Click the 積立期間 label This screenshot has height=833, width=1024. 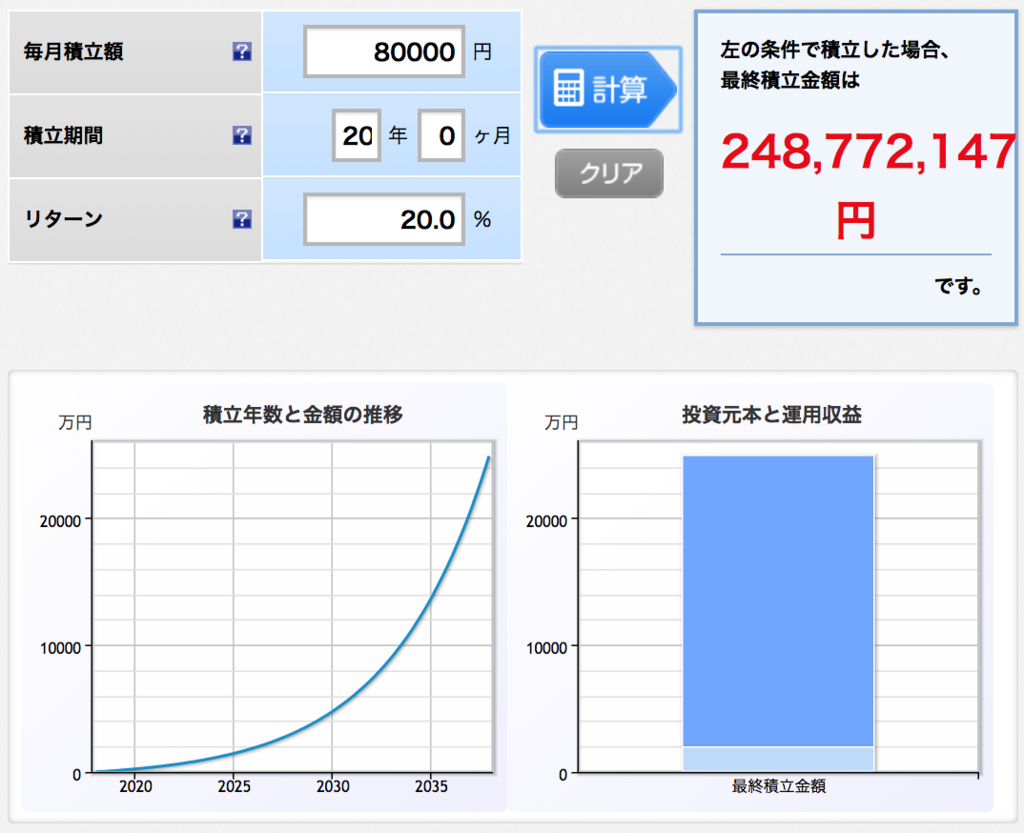63,135
